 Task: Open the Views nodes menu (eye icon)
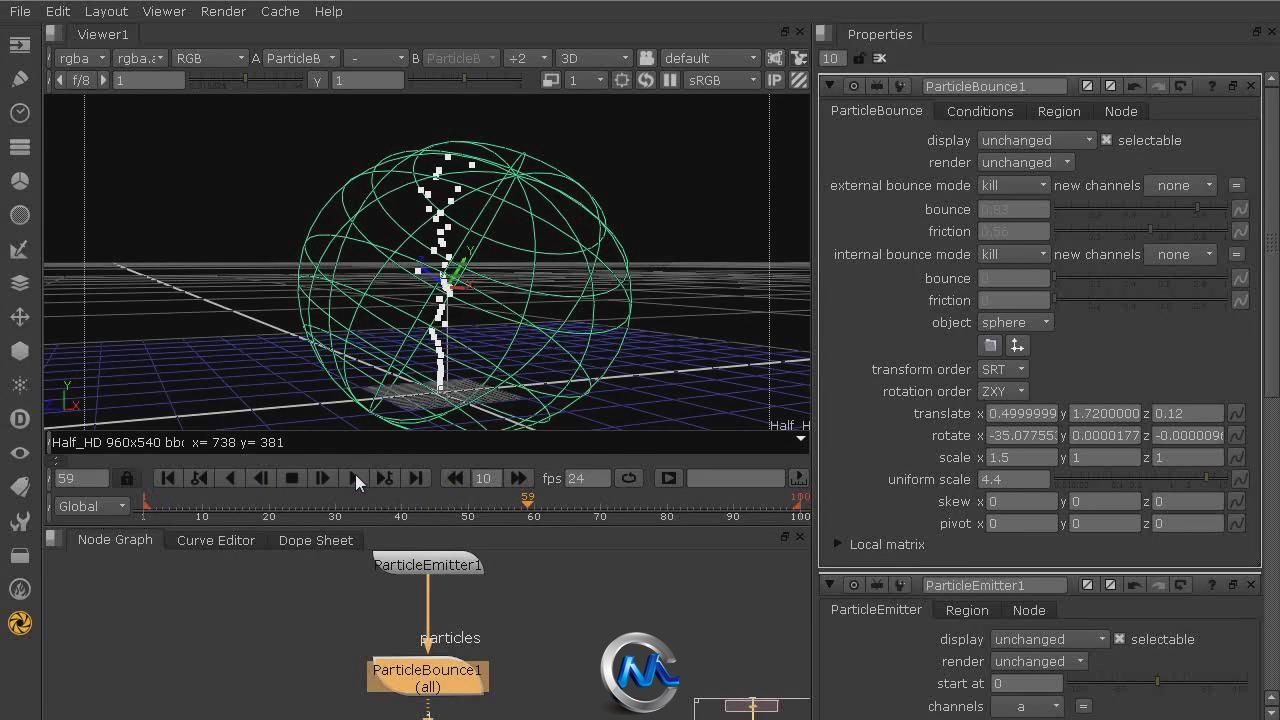[20, 453]
